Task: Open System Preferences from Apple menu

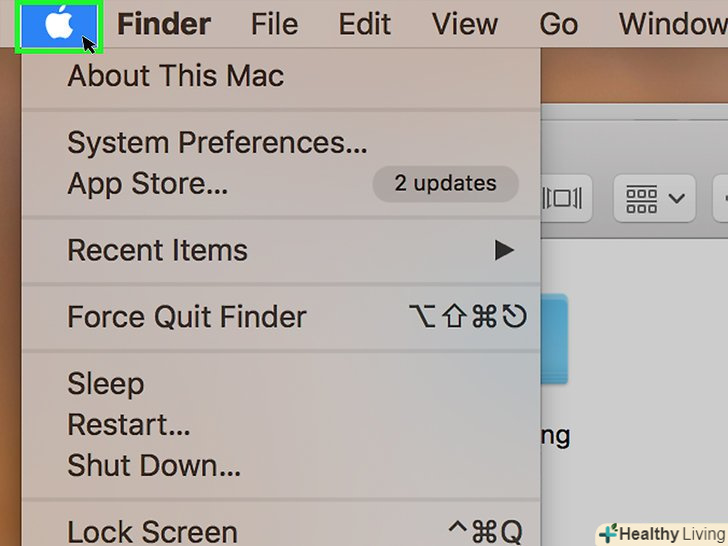Action: pyautogui.click(x=217, y=143)
